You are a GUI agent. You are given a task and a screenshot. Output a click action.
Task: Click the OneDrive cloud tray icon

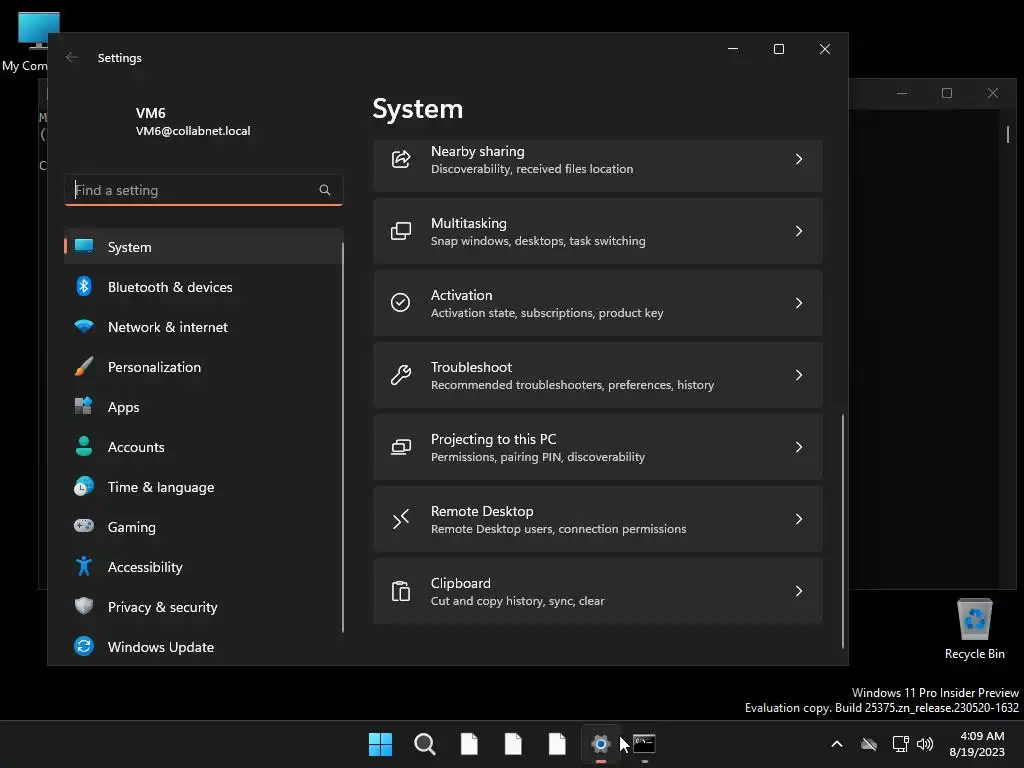coord(869,744)
